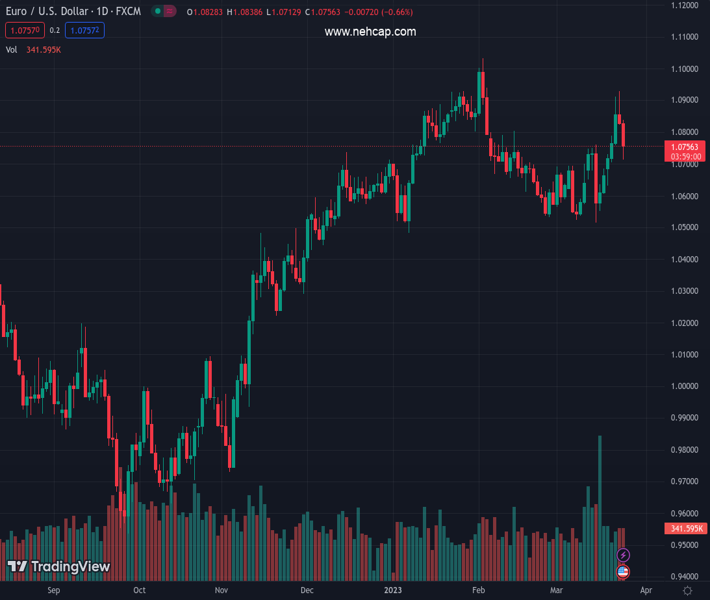This screenshot has height=600, width=710.
Task: Click the purple lightning event icon
Action: [x=623, y=555]
